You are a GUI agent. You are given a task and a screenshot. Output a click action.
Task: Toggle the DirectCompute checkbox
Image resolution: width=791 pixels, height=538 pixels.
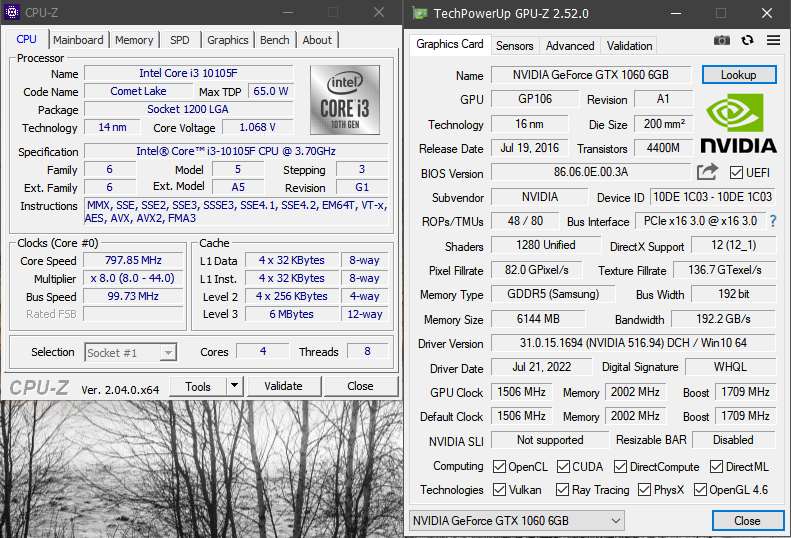coord(620,466)
